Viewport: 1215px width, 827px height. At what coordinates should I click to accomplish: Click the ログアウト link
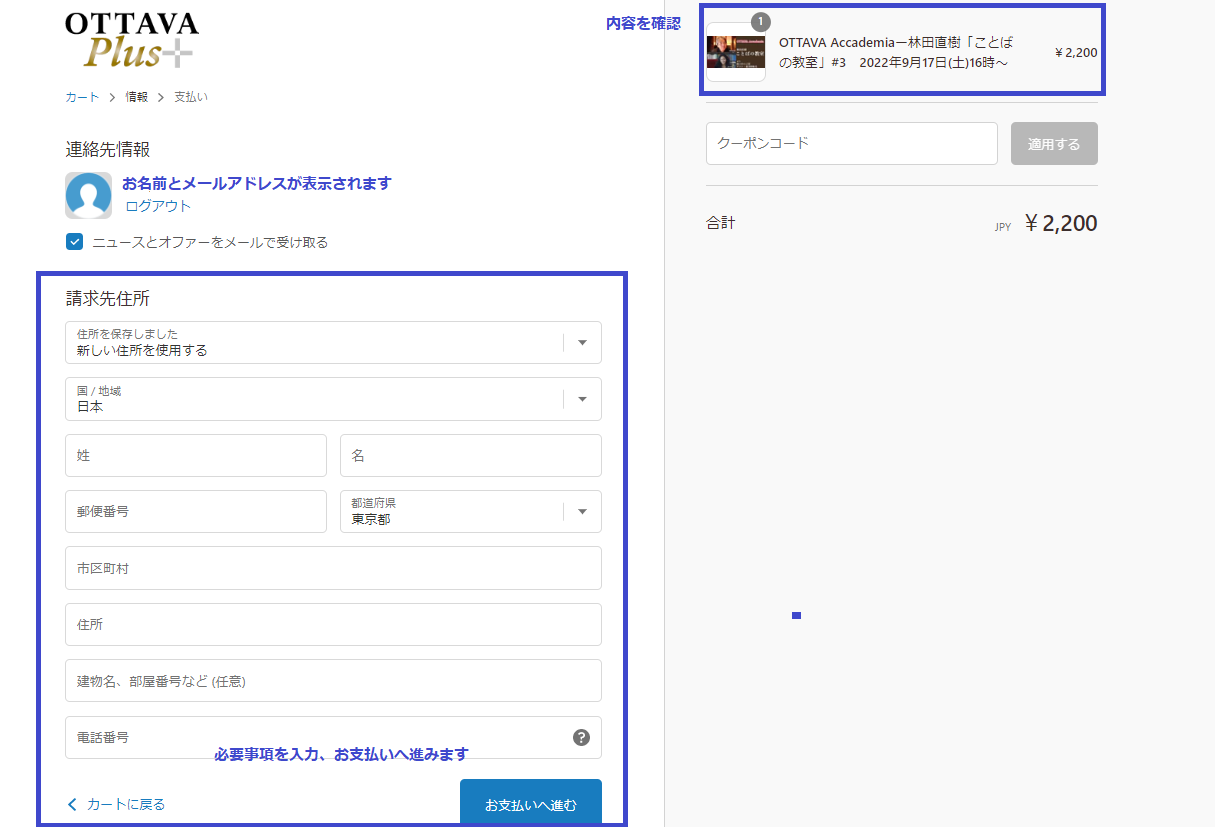point(158,206)
